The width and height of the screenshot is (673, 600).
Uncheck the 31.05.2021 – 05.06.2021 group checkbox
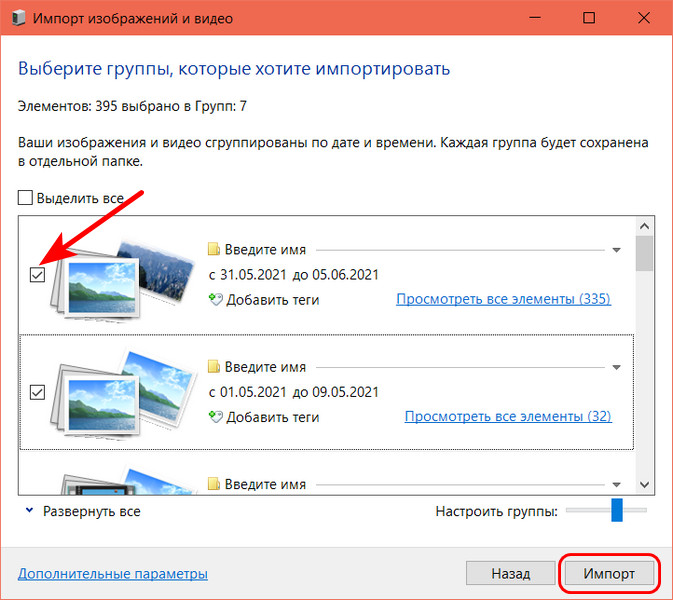coord(37,275)
